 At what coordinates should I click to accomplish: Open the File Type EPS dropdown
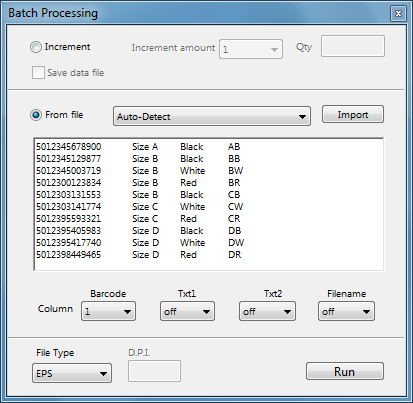[x=72, y=373]
